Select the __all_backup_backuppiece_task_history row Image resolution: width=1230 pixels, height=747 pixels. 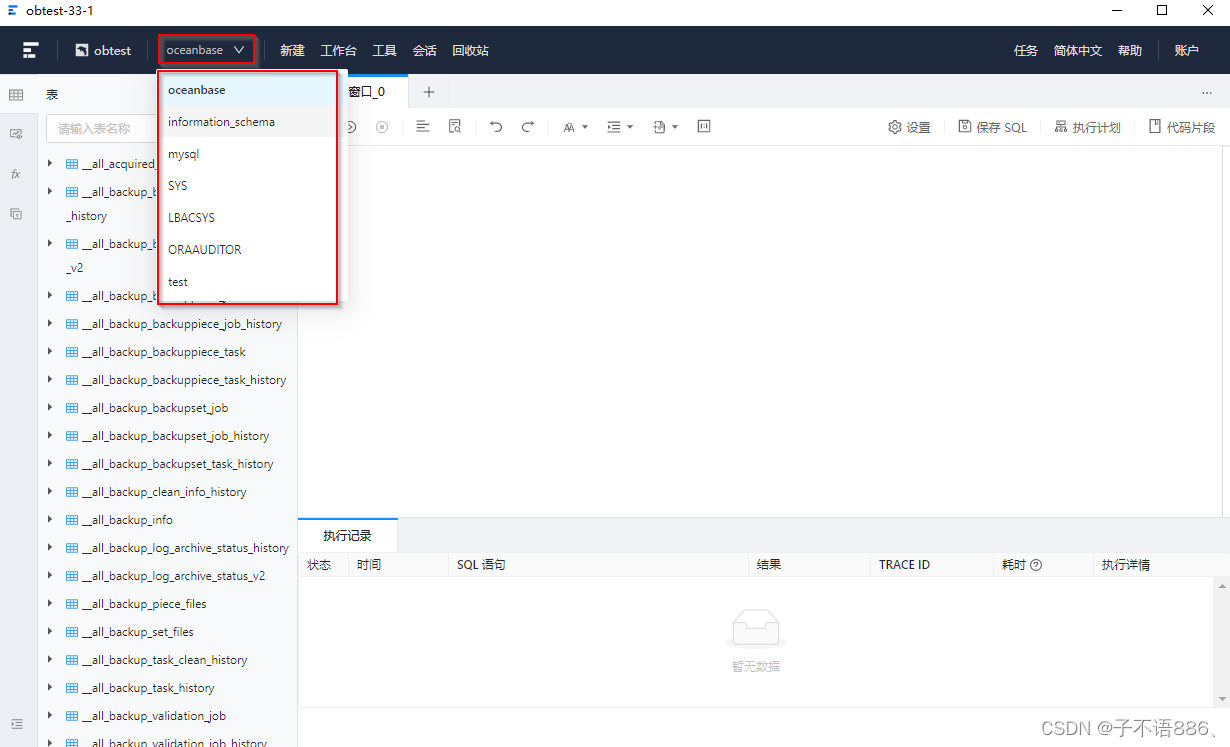click(x=168, y=380)
